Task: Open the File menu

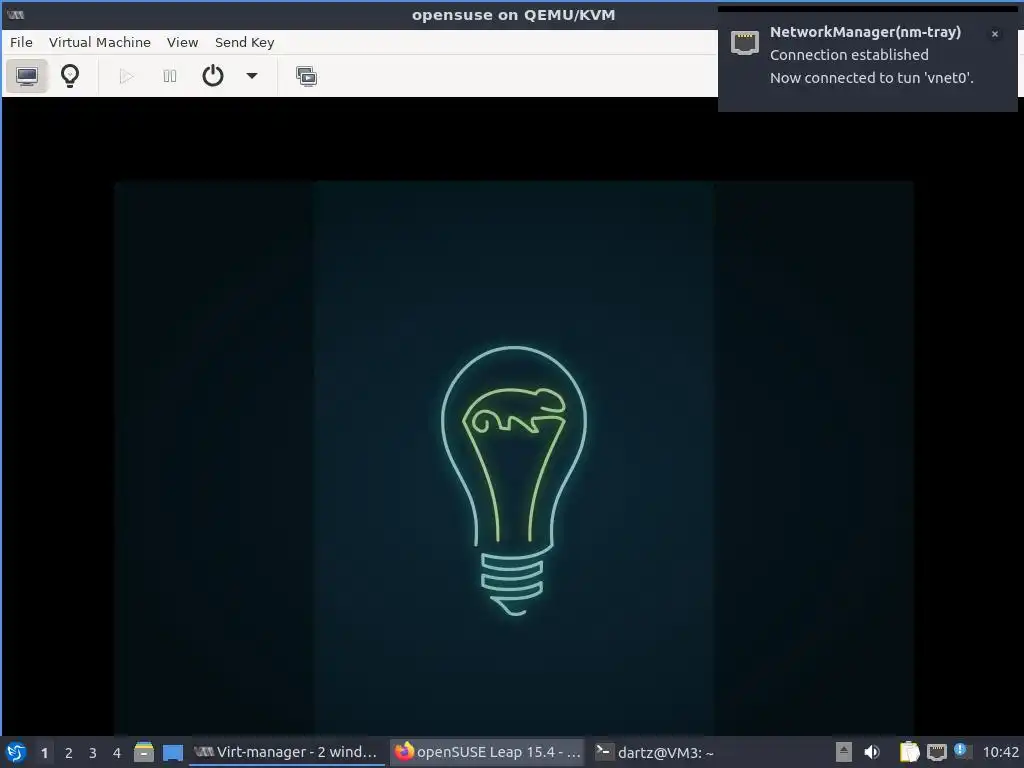Action: tap(22, 42)
